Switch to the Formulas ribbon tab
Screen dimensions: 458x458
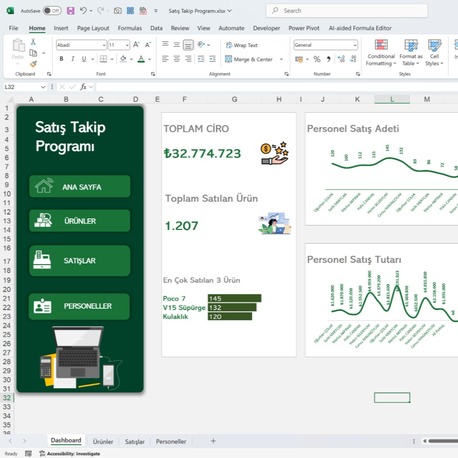[130, 28]
